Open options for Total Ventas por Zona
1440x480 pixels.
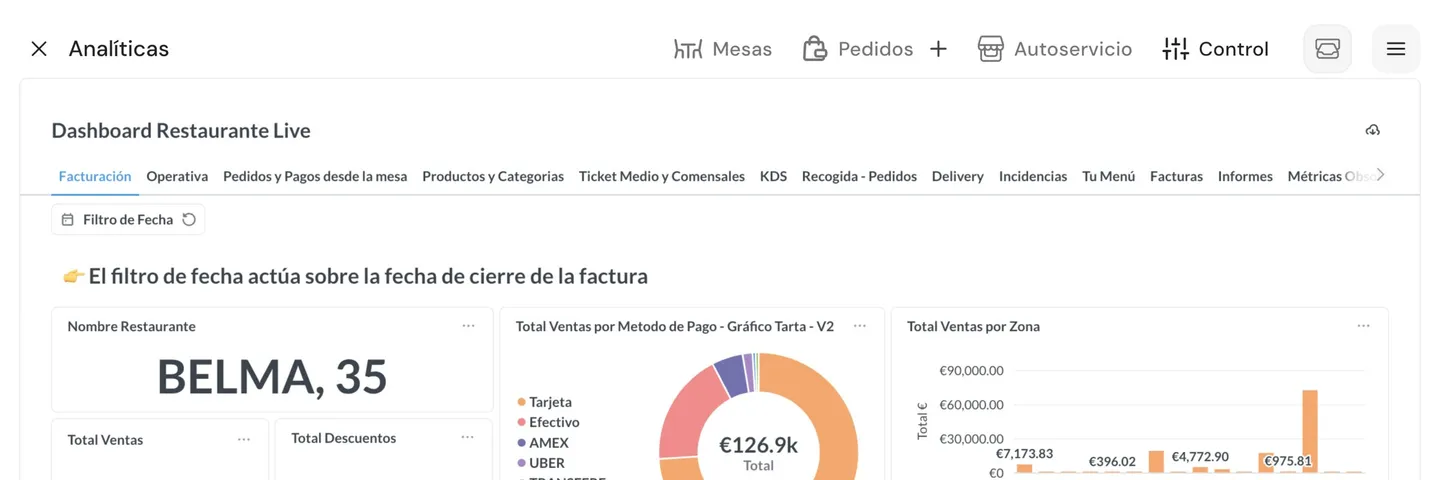tap(1363, 326)
